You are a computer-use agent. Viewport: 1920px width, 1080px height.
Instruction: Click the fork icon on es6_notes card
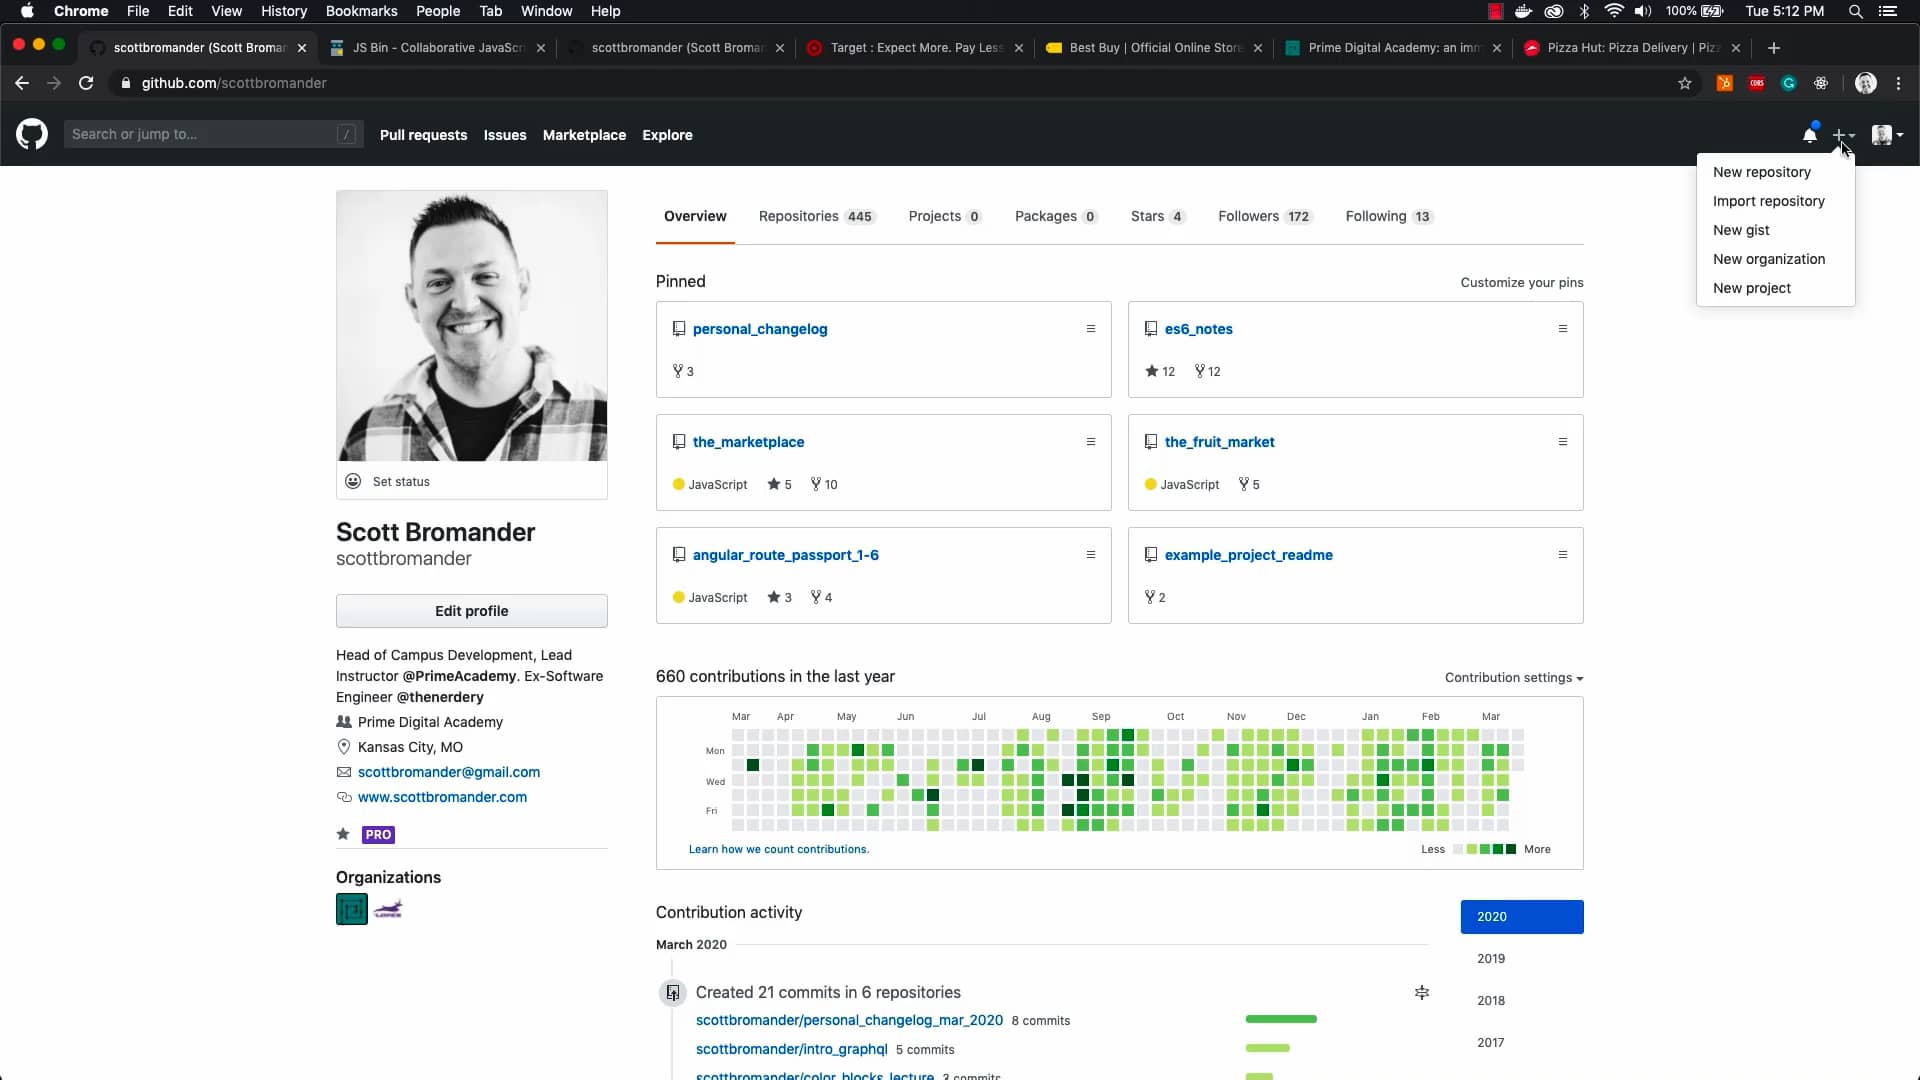click(x=1199, y=371)
